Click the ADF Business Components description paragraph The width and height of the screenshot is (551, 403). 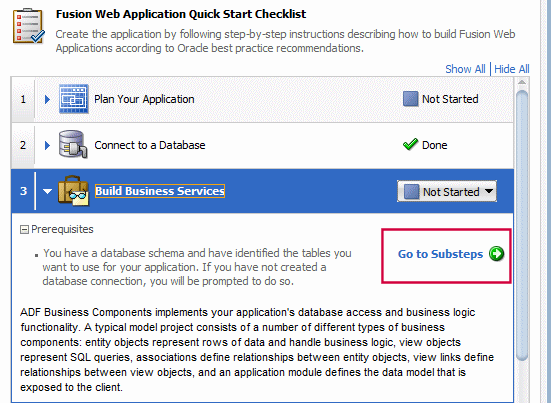coord(257,350)
